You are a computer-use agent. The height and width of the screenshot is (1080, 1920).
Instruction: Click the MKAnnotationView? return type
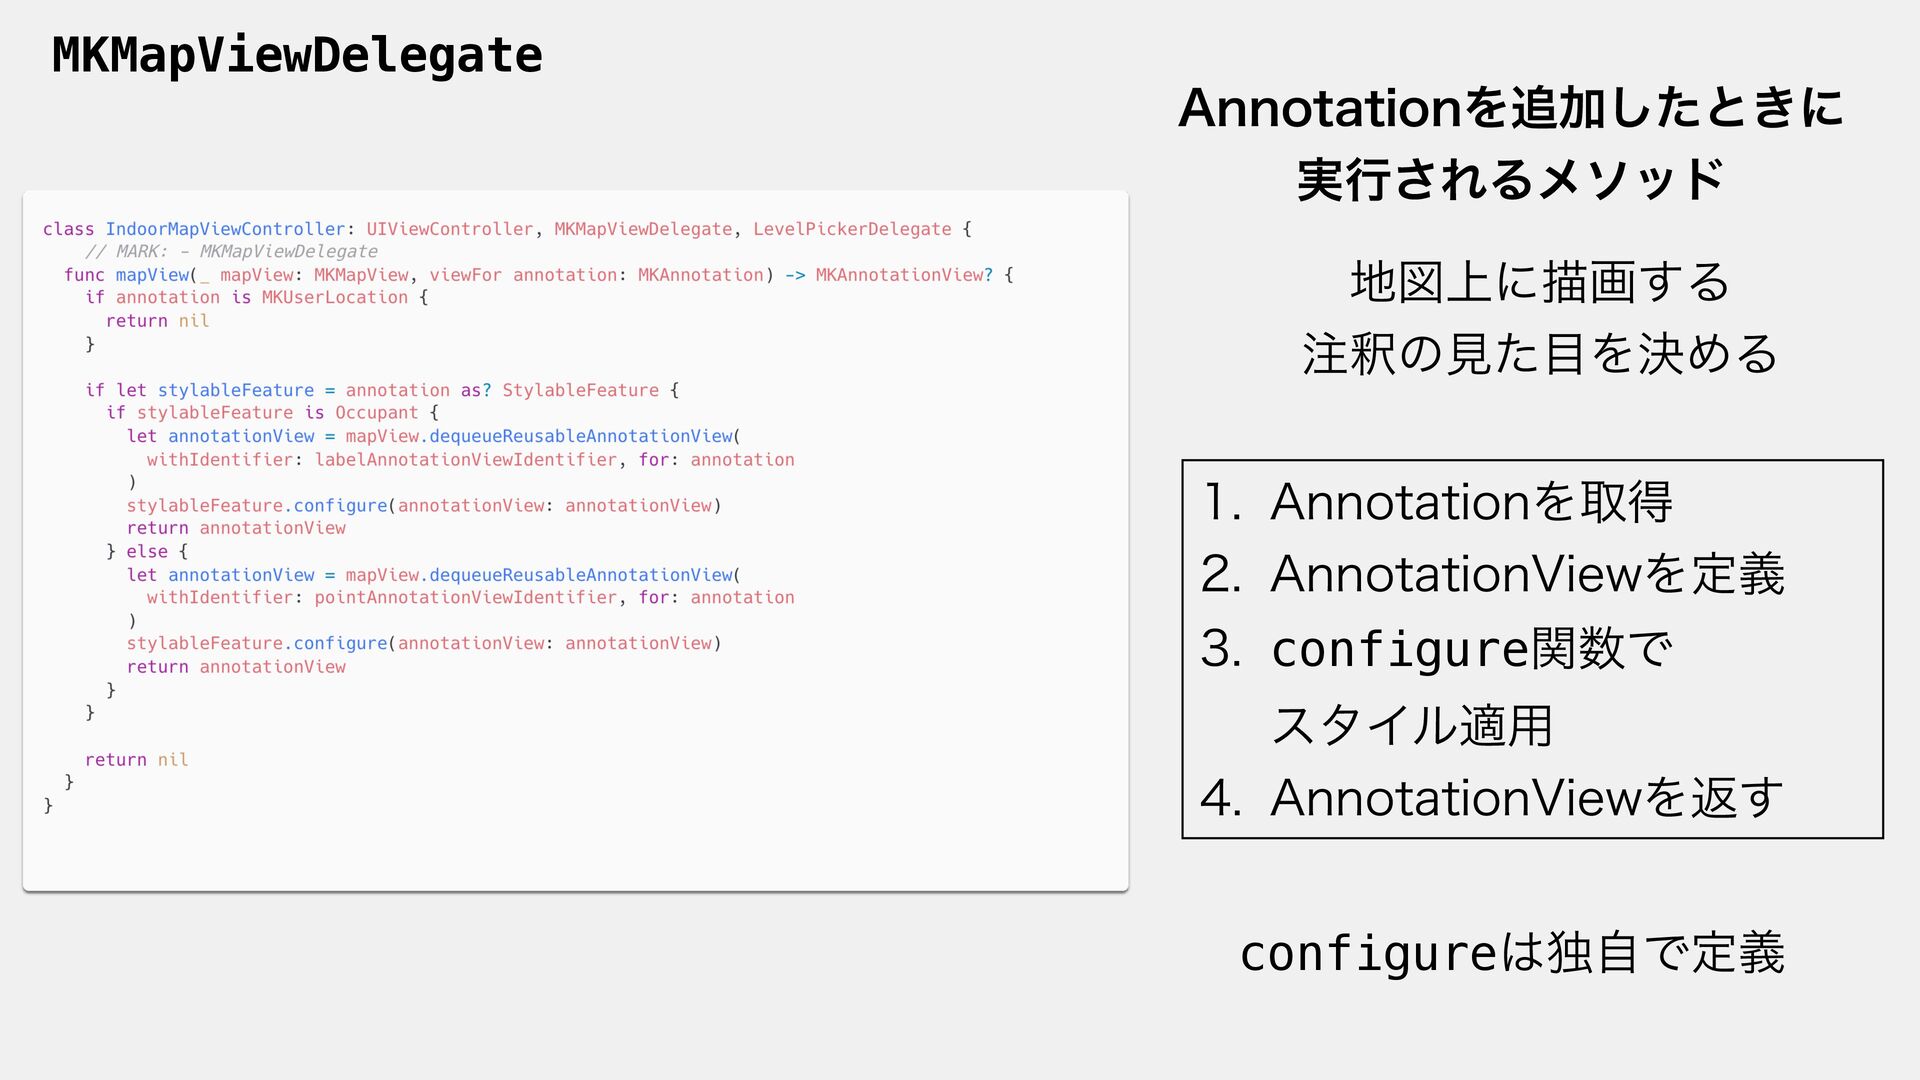pyautogui.click(x=904, y=275)
